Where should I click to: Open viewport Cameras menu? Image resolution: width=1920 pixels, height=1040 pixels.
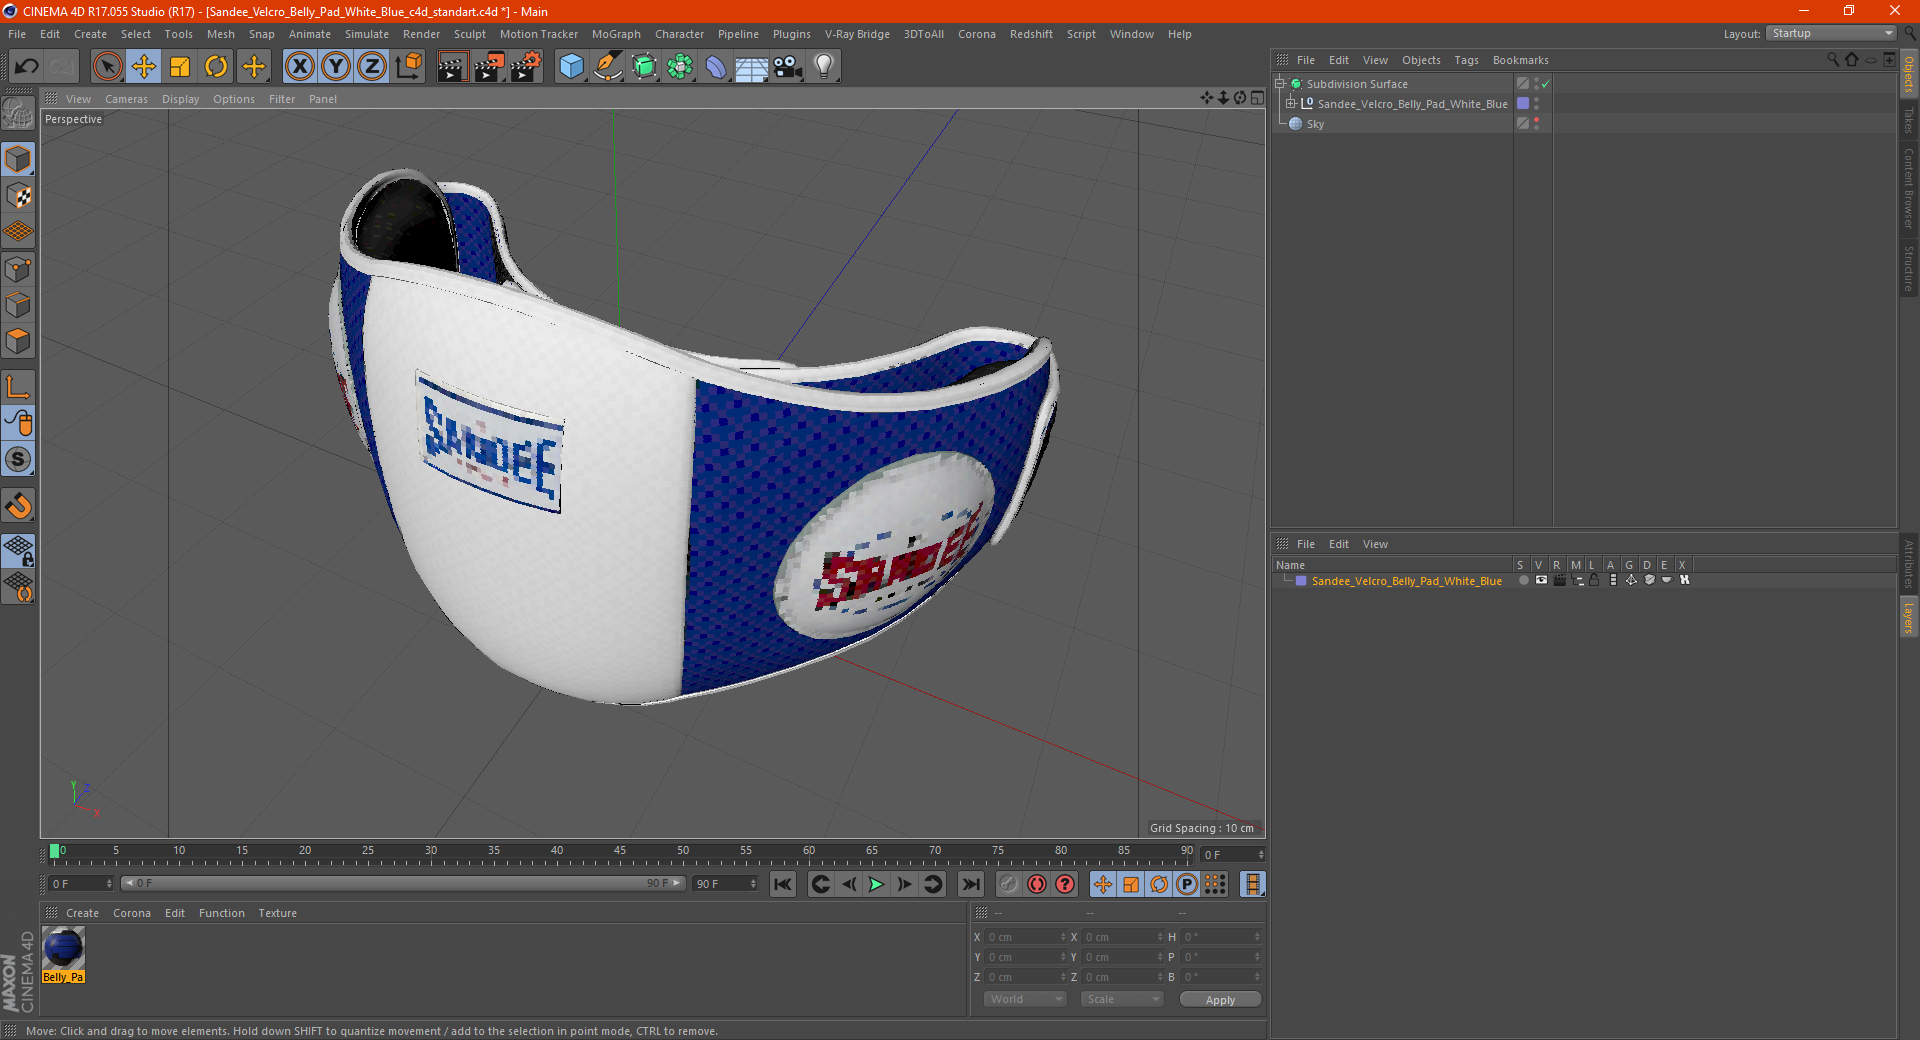pos(126,99)
